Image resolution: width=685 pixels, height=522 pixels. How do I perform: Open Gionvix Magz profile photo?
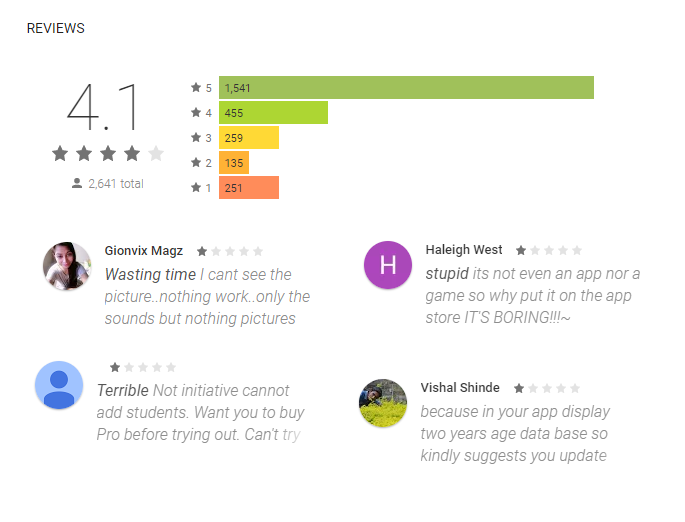coord(67,266)
